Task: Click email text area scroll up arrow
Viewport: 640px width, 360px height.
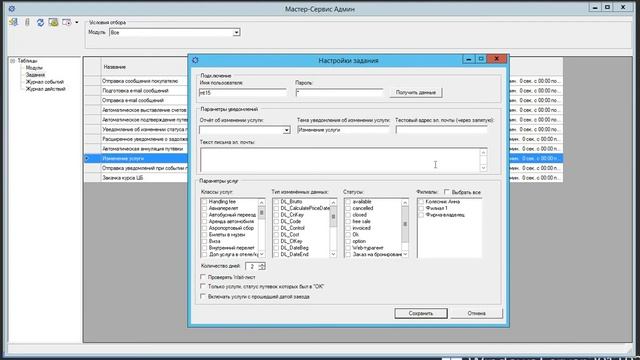Action: click(x=483, y=152)
